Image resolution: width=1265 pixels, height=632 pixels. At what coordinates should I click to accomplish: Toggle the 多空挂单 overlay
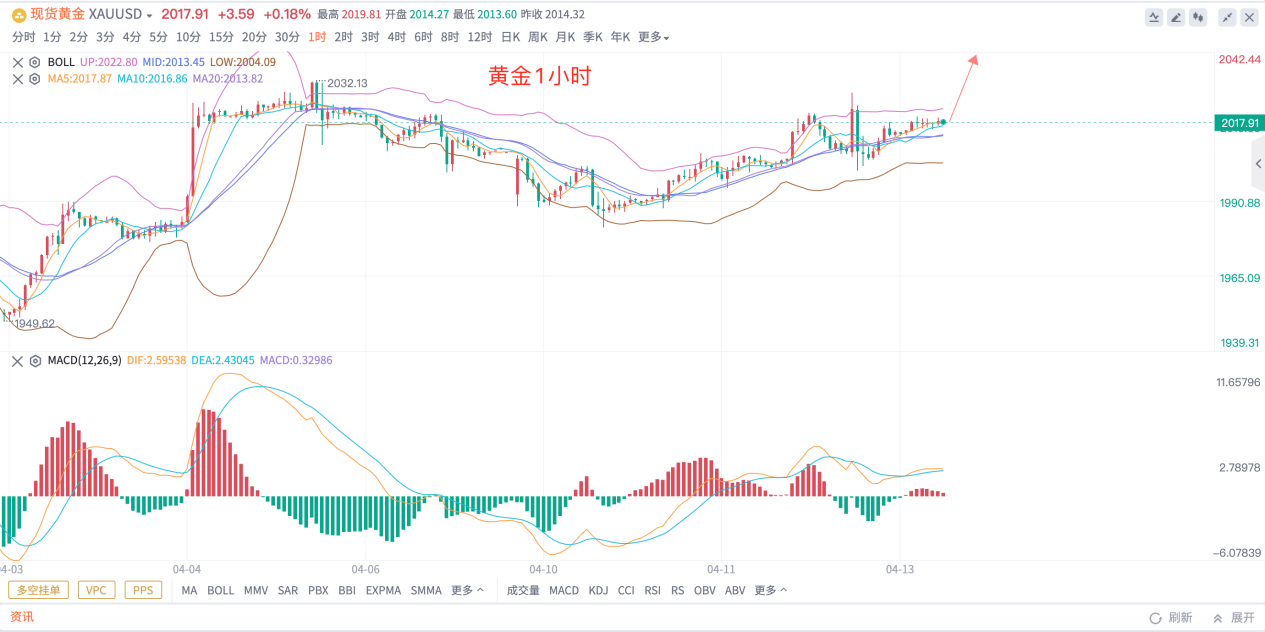pyautogui.click(x=39, y=590)
